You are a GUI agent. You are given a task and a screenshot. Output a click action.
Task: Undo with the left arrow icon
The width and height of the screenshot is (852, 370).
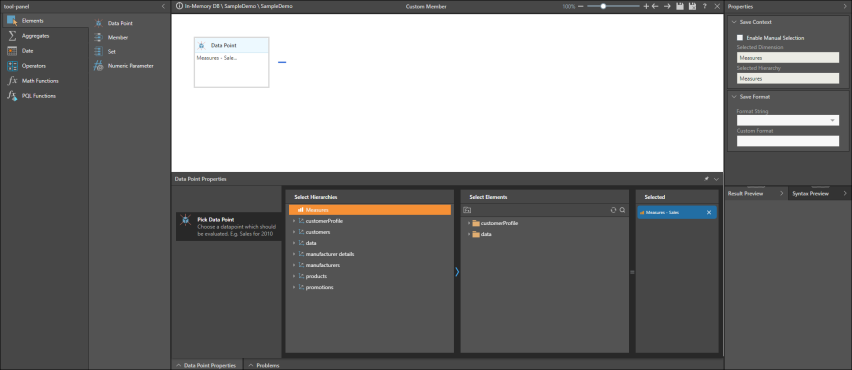pyautogui.click(x=655, y=6)
